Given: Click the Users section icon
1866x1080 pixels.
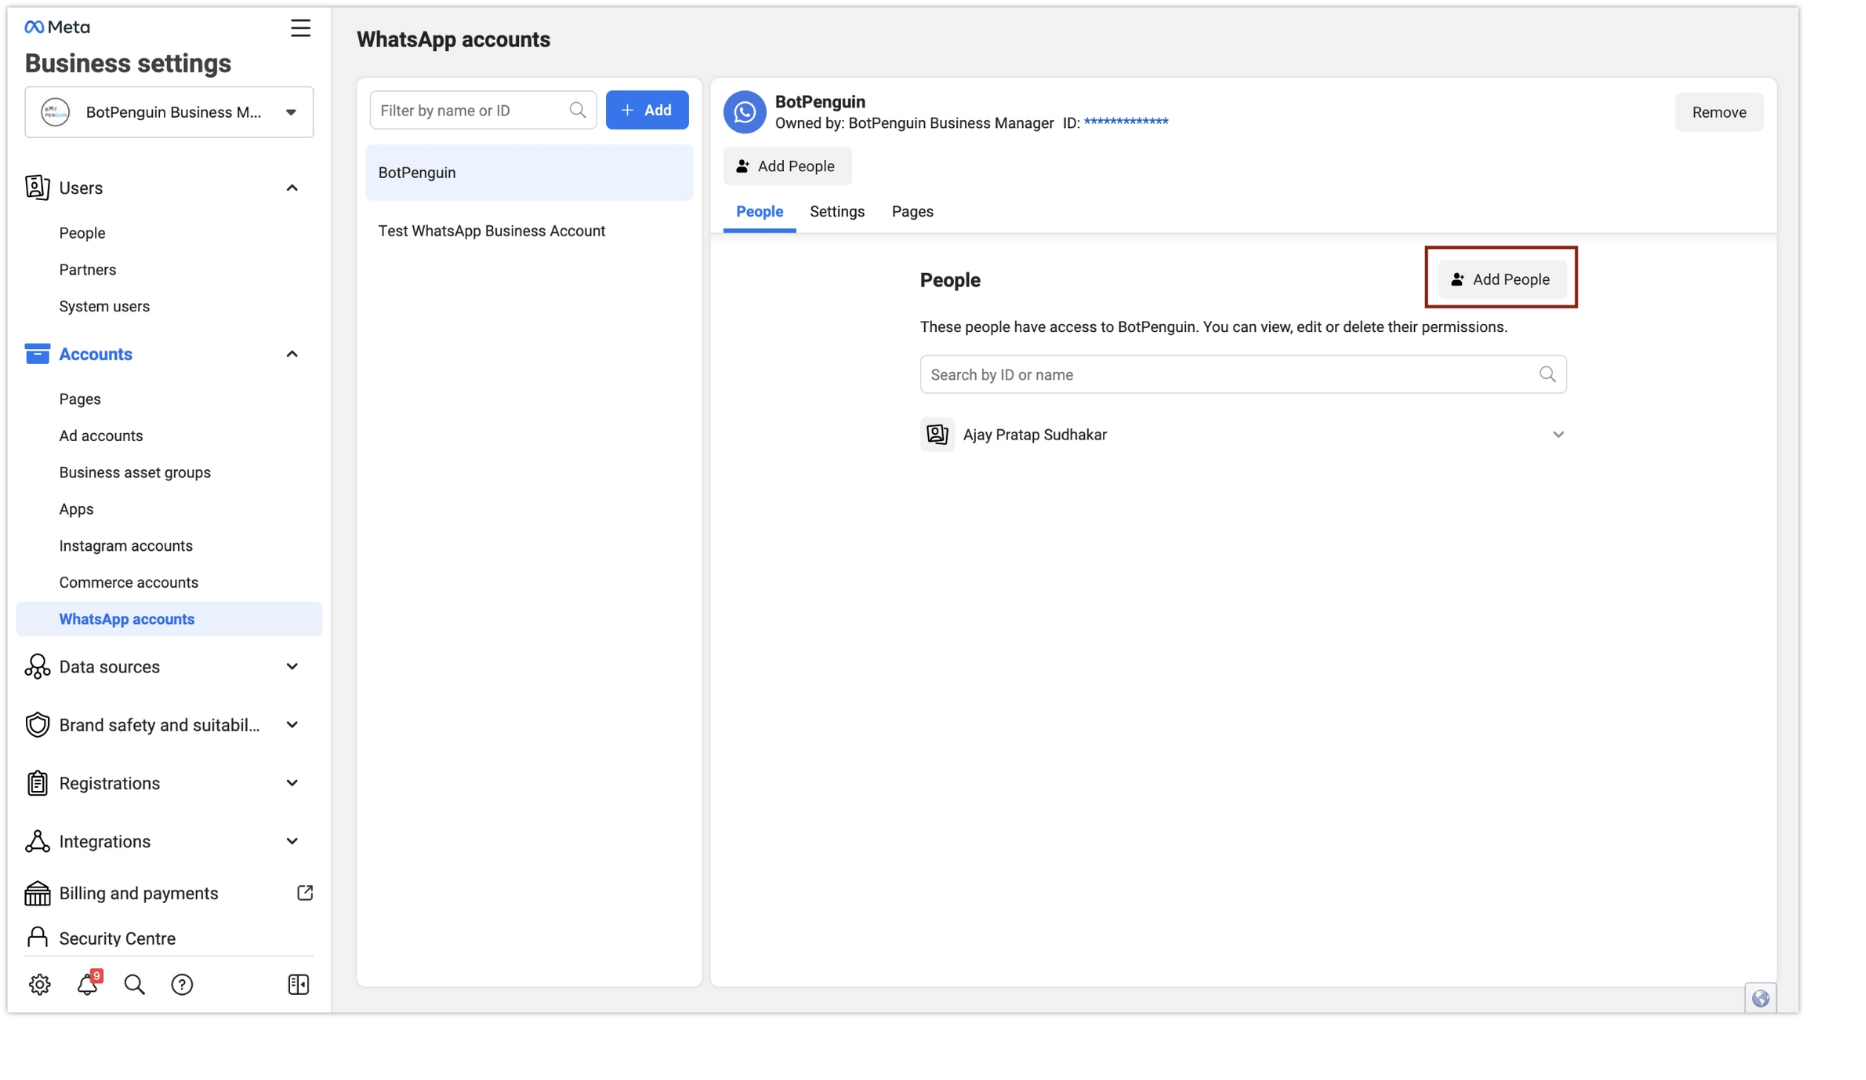Looking at the screenshot, I should 37,187.
